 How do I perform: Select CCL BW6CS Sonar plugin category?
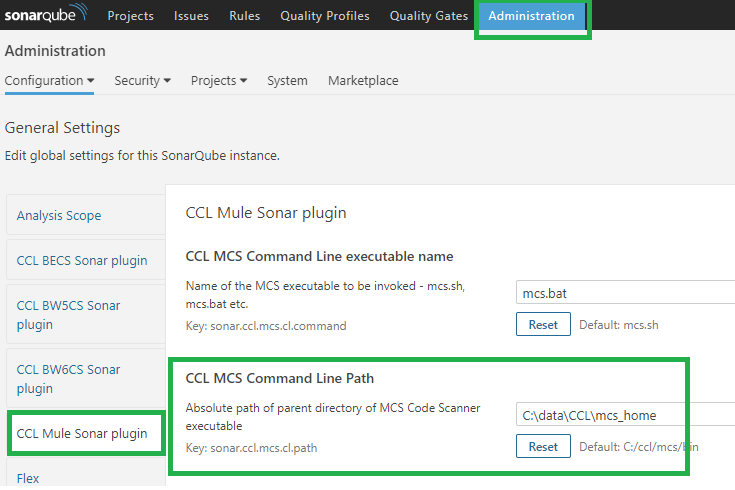click(86, 379)
